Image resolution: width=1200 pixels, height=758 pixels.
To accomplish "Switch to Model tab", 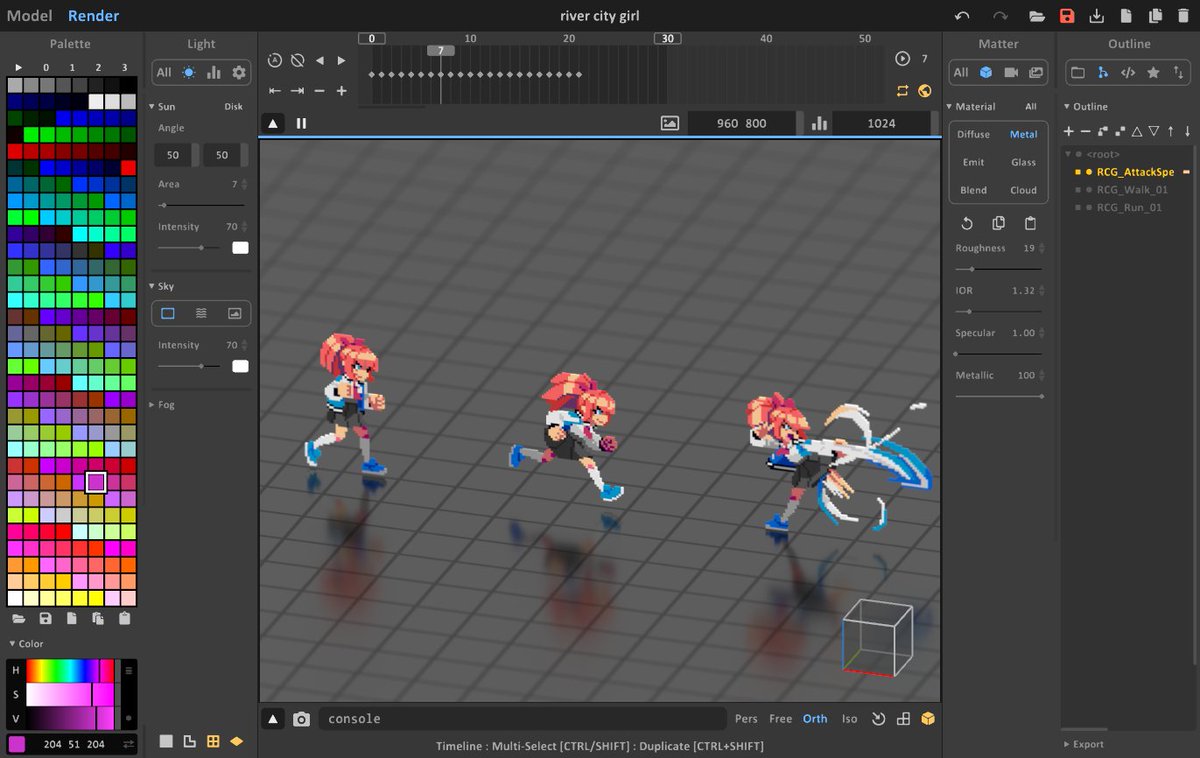I will click(29, 16).
